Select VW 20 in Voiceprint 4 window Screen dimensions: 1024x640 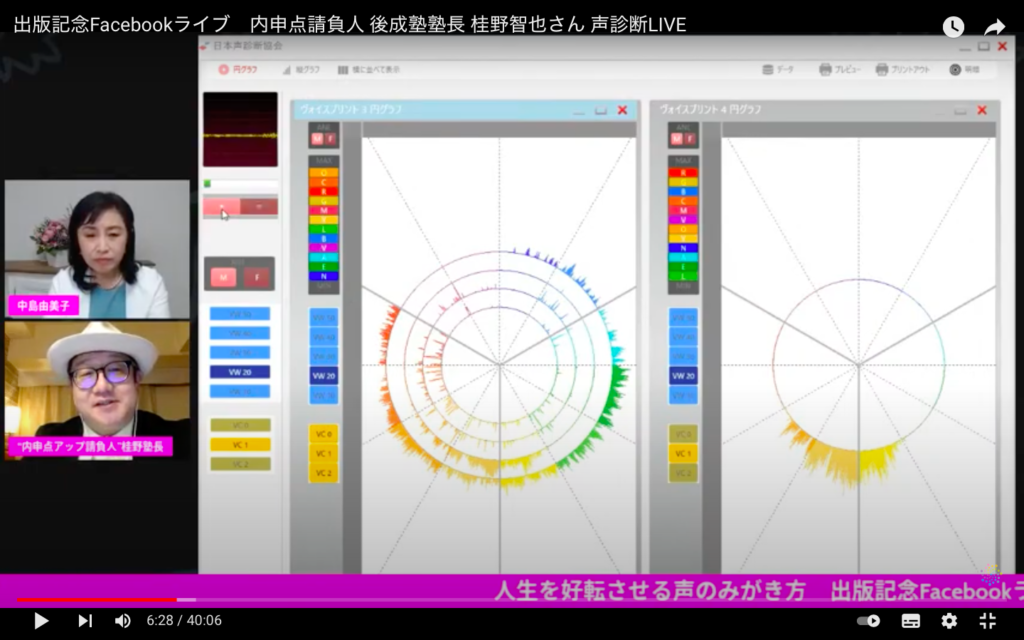coord(683,376)
